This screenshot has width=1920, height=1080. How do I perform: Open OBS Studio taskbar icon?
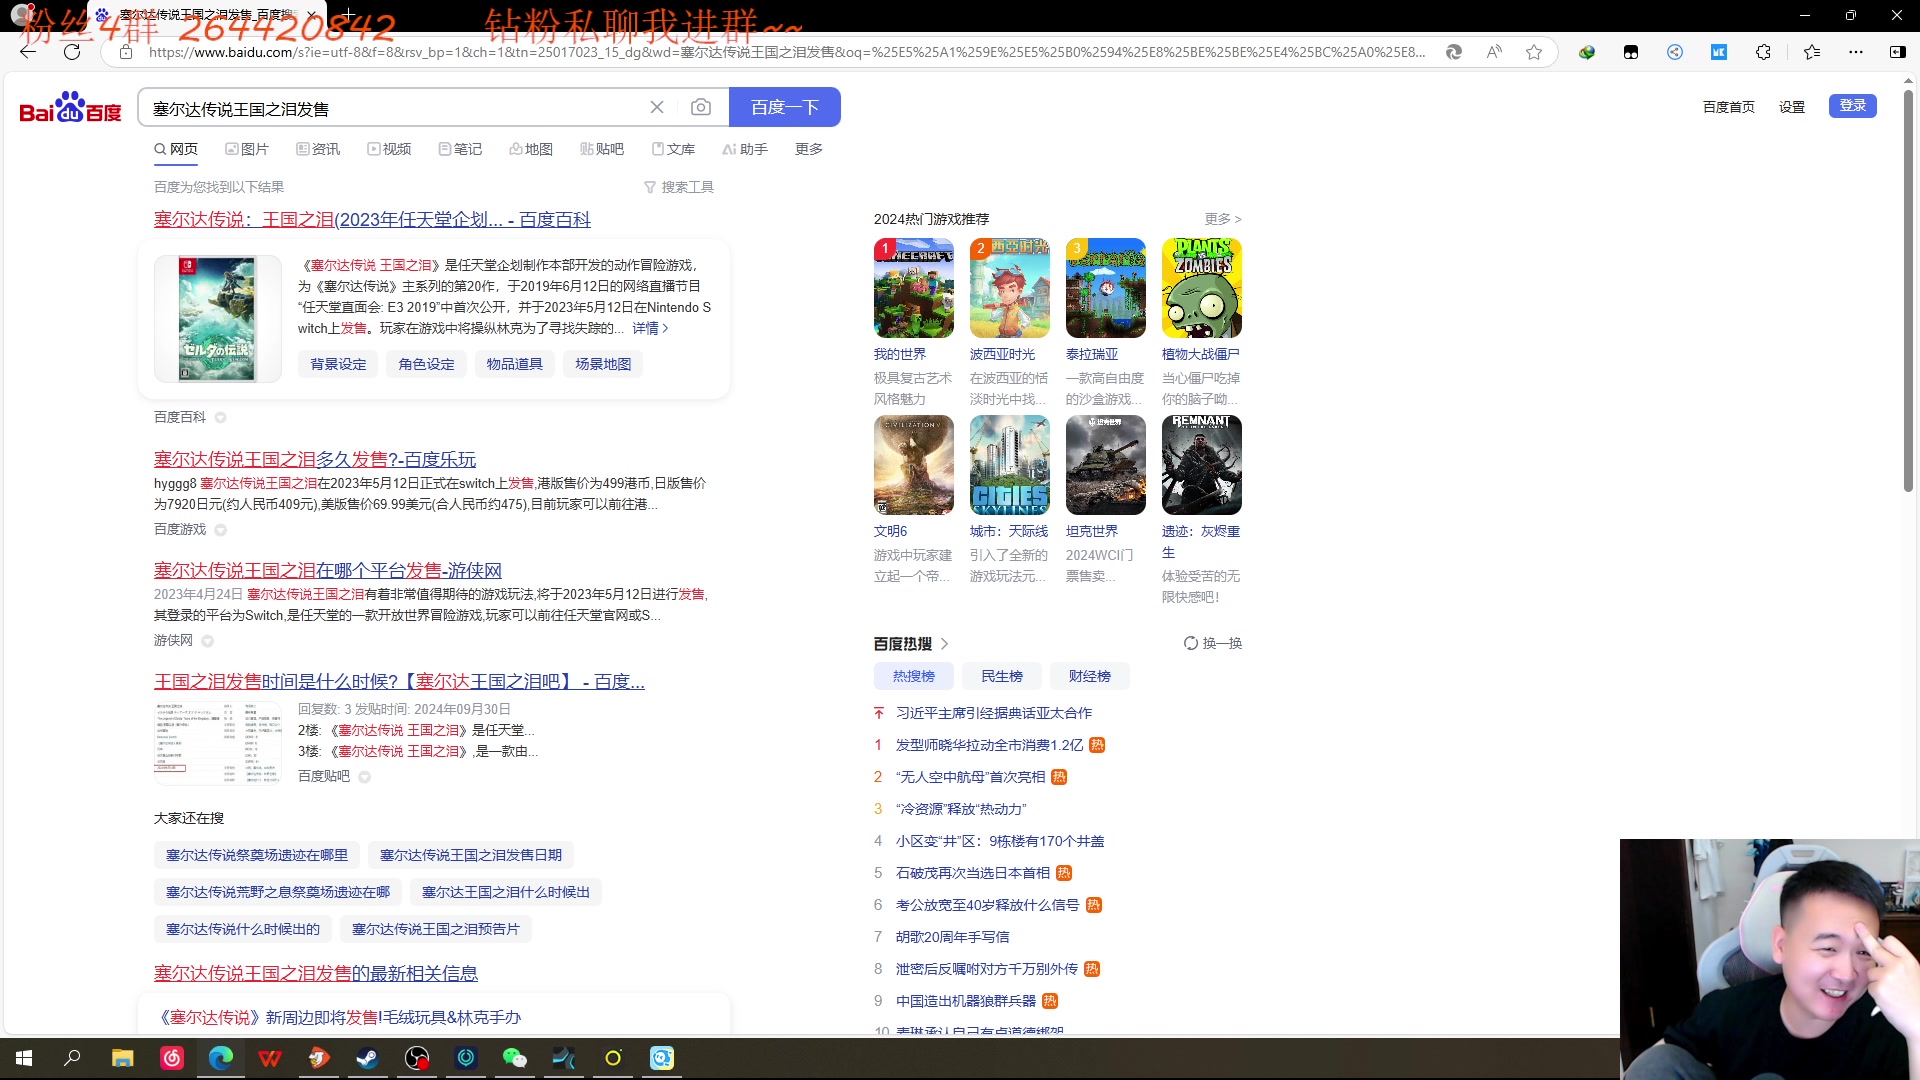coord(417,1058)
